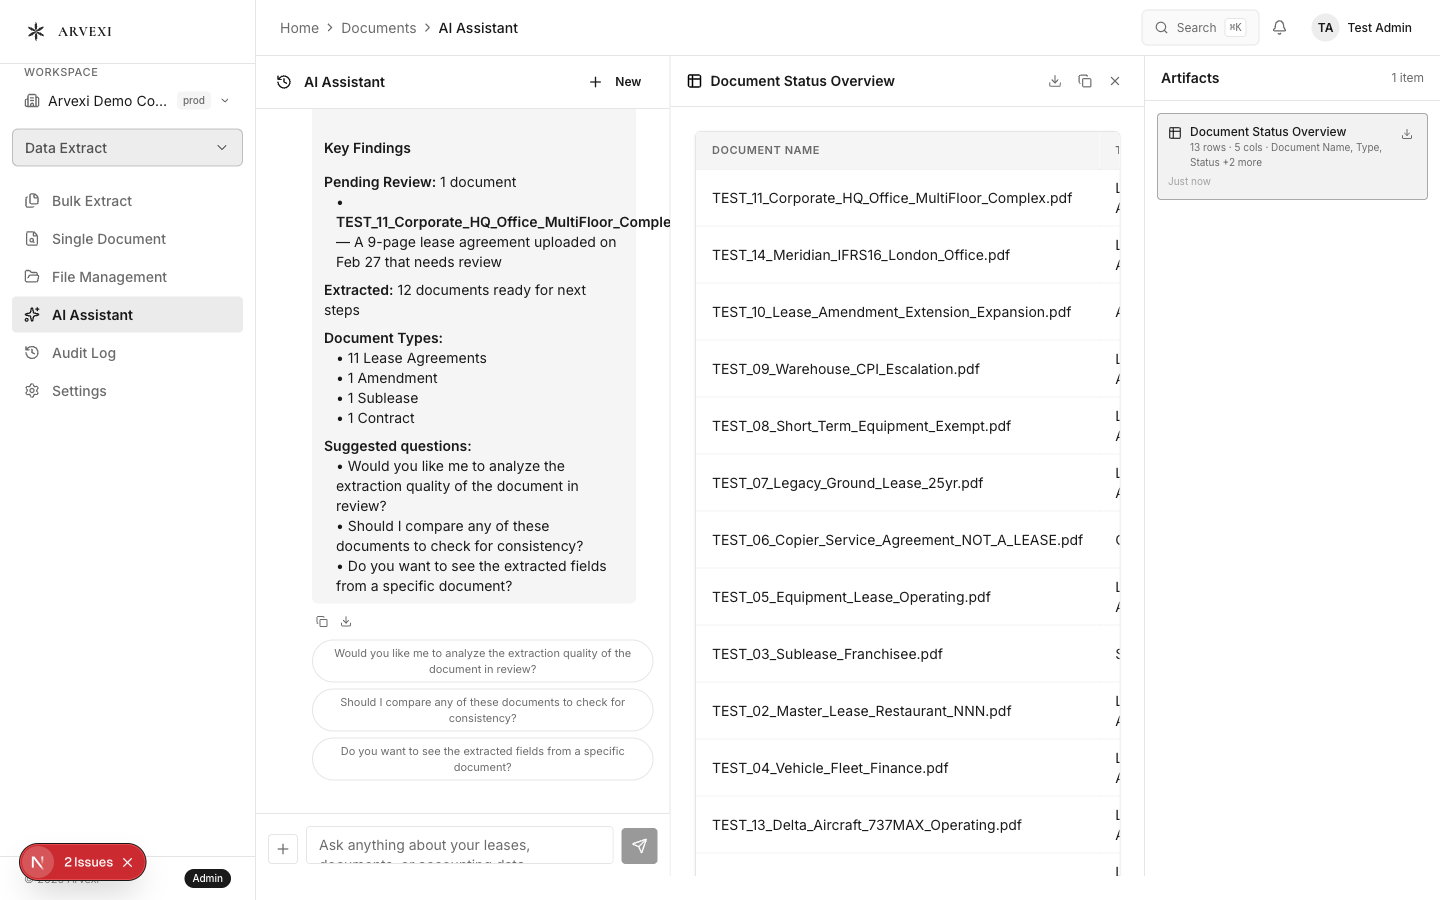This screenshot has height=900, width=1440.
Task: Start a new chat with the New button
Action: (x=614, y=82)
